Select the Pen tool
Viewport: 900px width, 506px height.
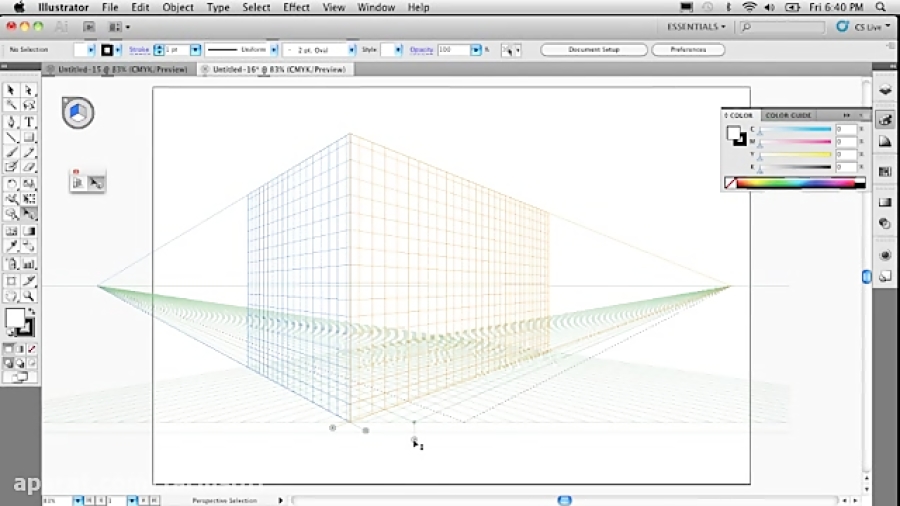(x=11, y=122)
